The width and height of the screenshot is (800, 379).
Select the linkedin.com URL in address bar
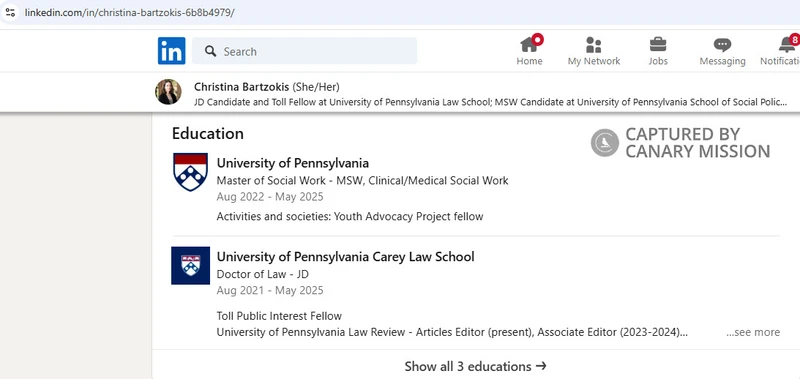pos(130,12)
